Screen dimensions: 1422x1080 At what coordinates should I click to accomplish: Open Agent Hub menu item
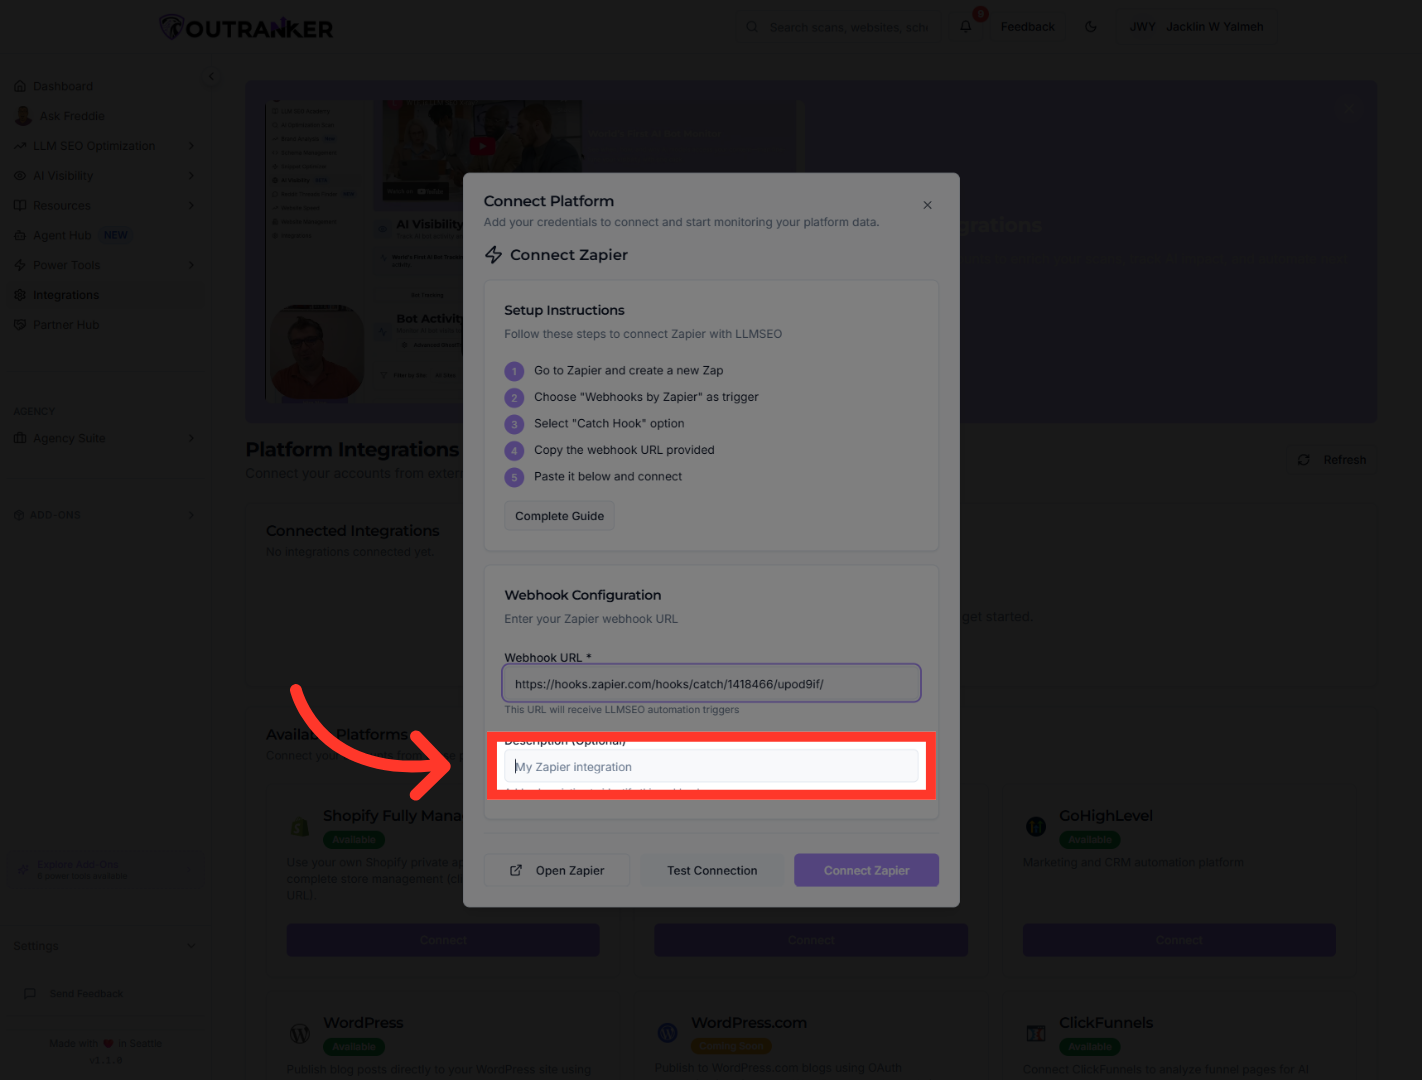coord(62,235)
